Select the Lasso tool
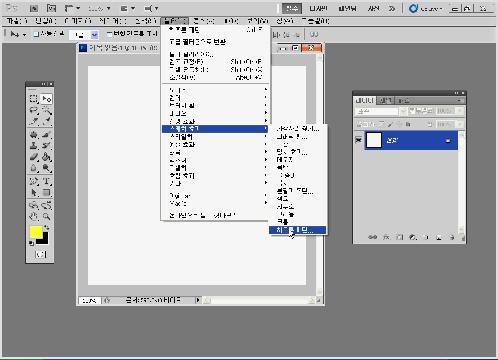The width and height of the screenshot is (498, 360). (34, 110)
